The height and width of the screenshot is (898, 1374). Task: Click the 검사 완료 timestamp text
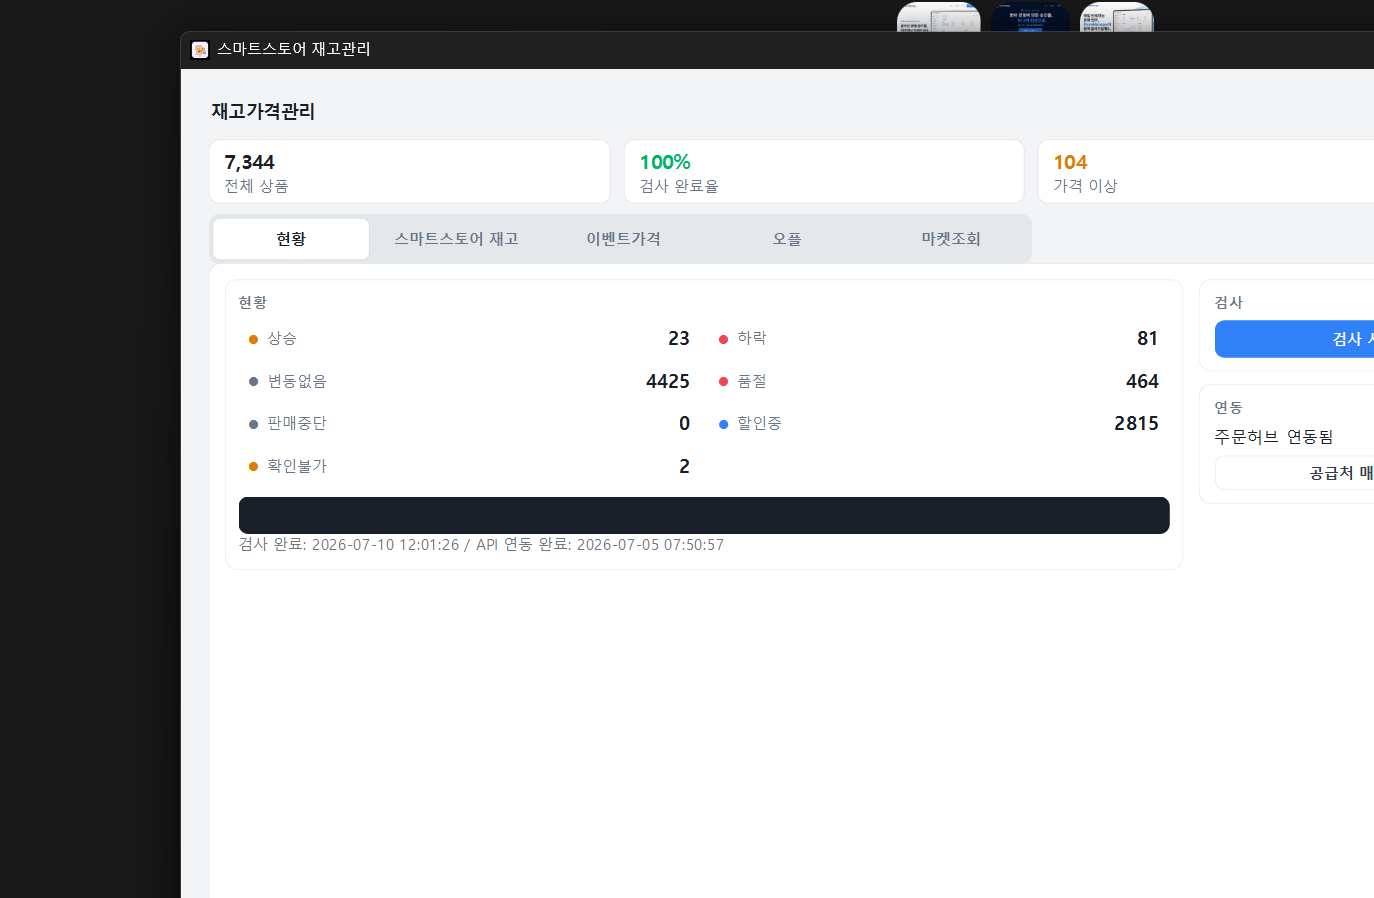[x=349, y=545]
